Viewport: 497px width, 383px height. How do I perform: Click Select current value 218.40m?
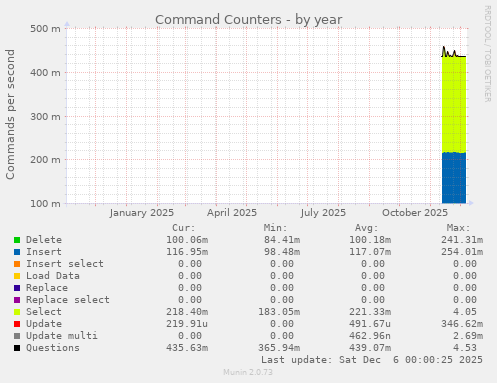point(187,312)
